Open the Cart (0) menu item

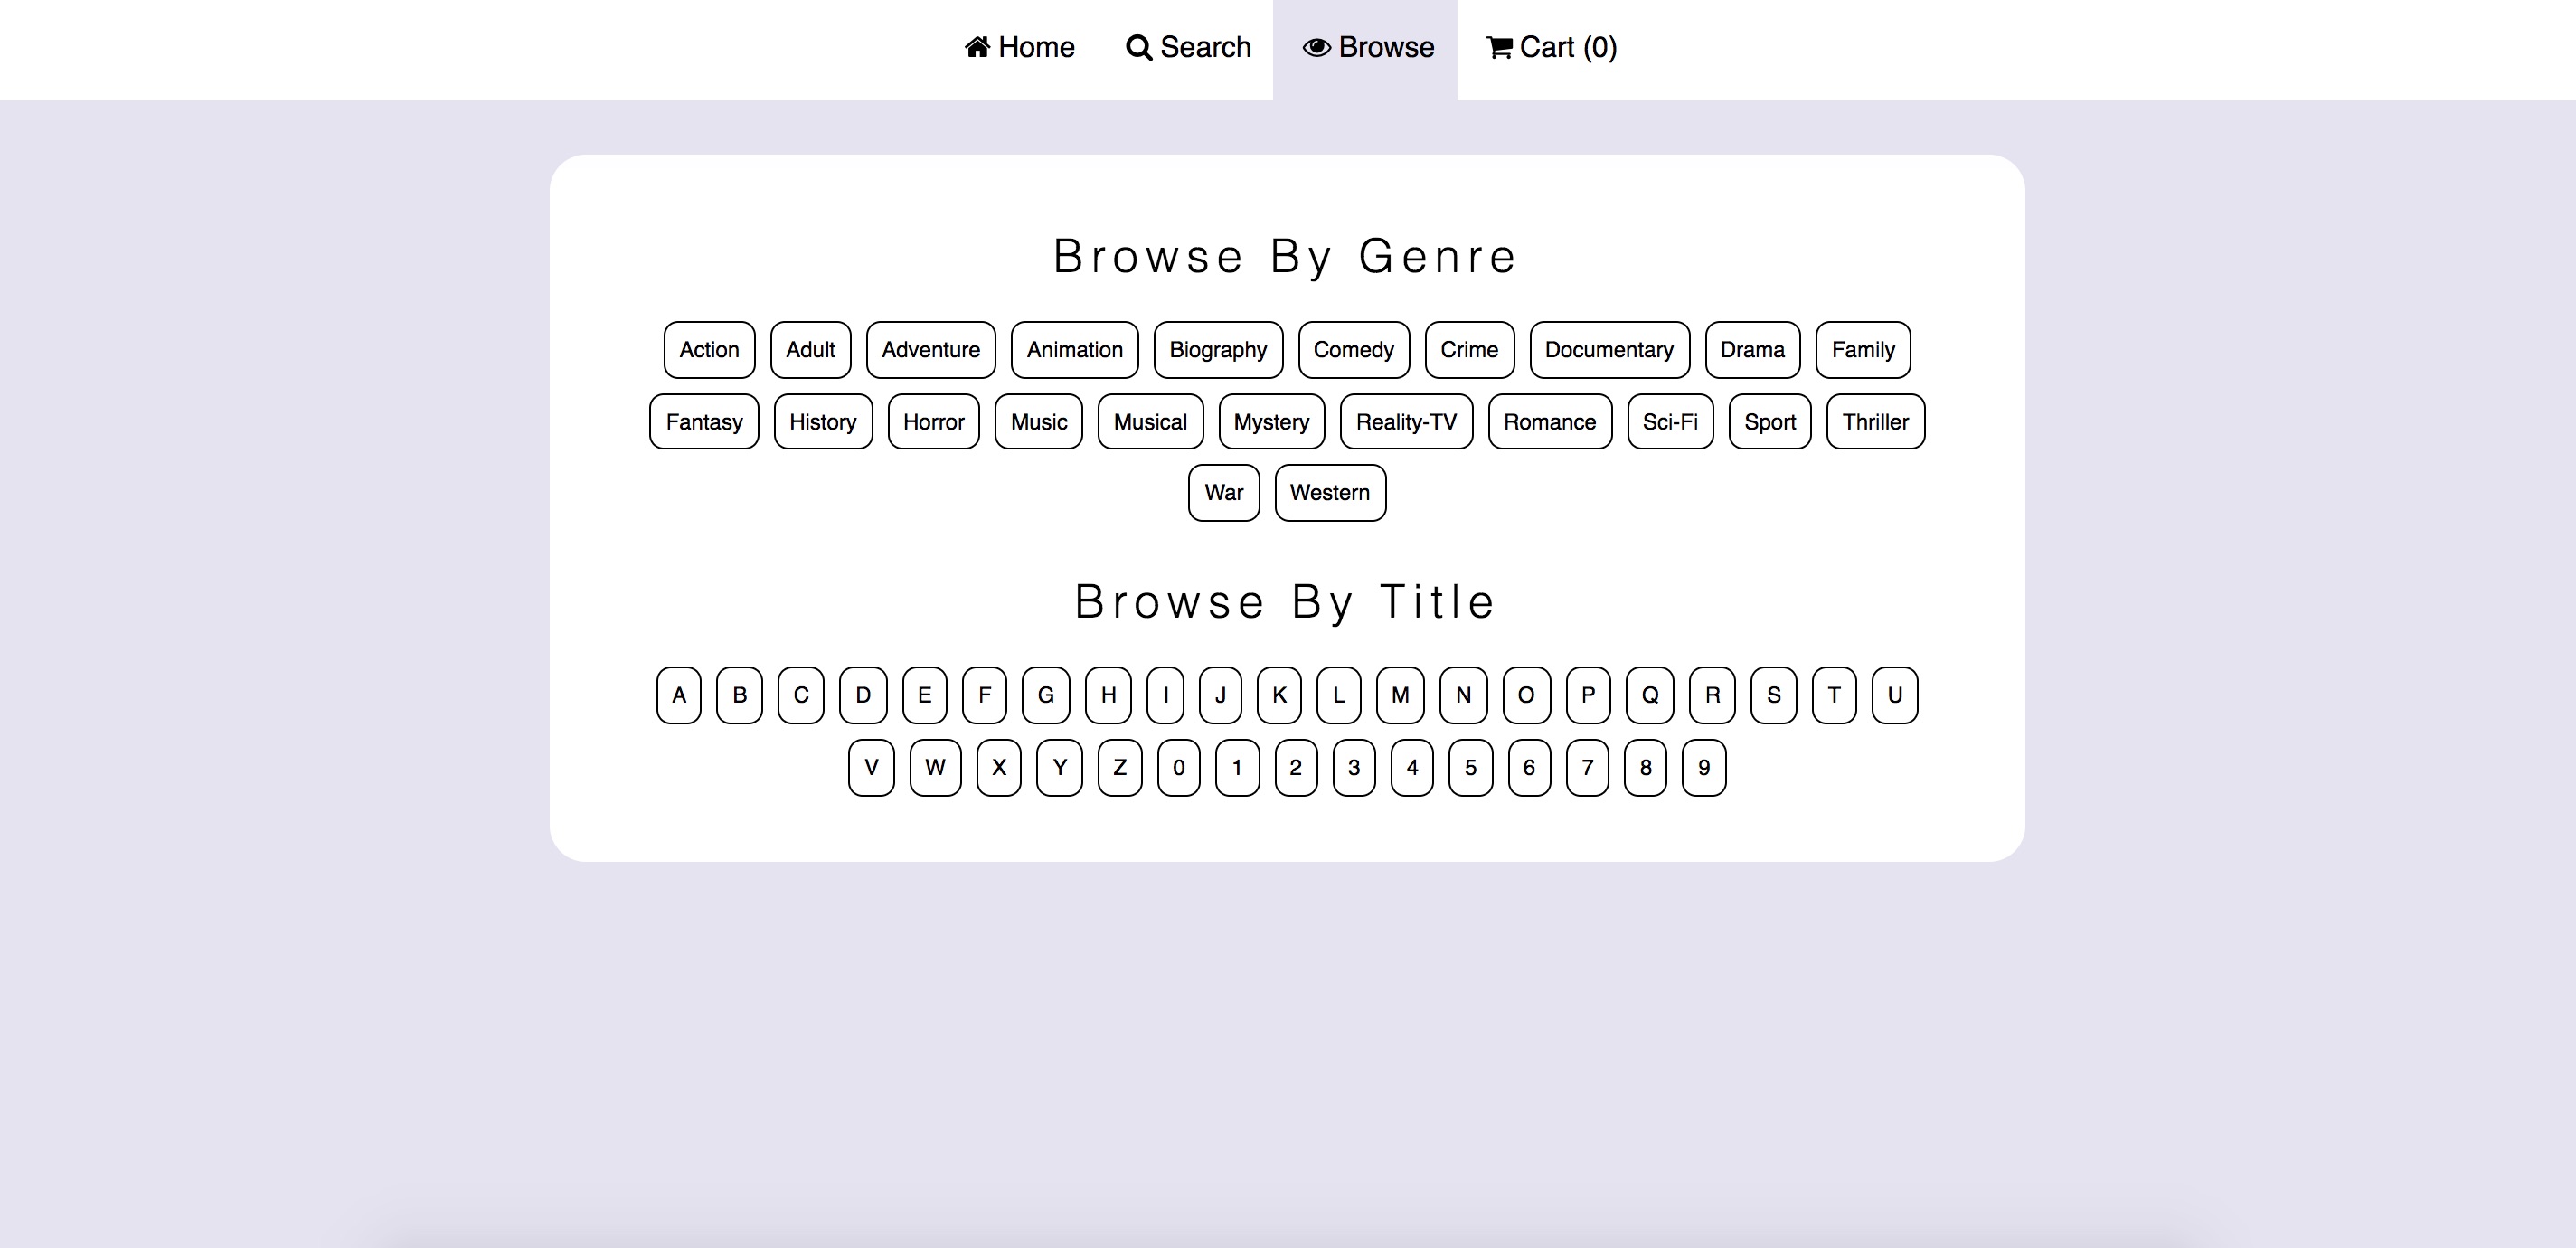pos(1551,48)
